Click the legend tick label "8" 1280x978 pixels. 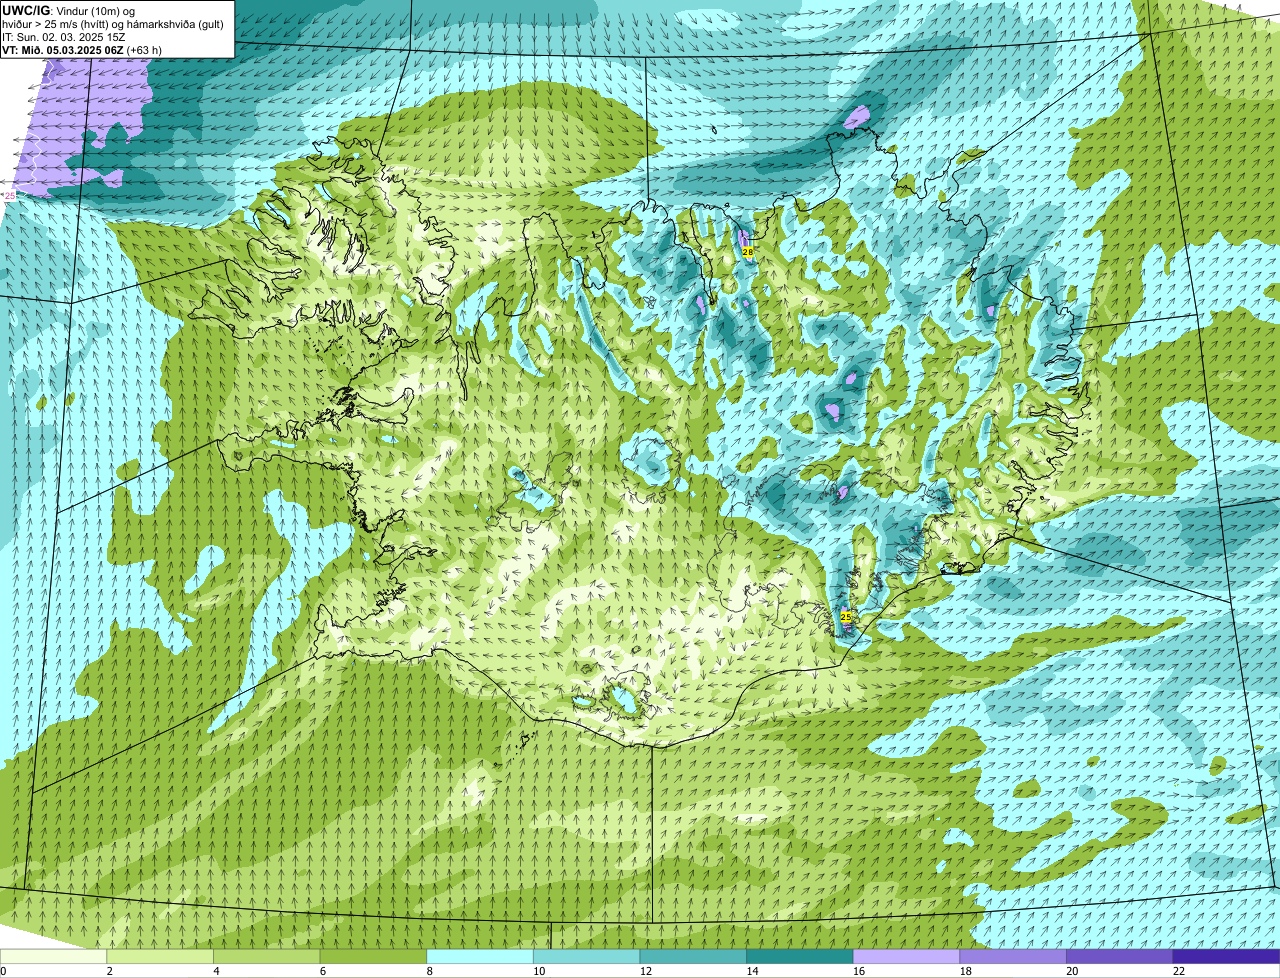click(429, 971)
